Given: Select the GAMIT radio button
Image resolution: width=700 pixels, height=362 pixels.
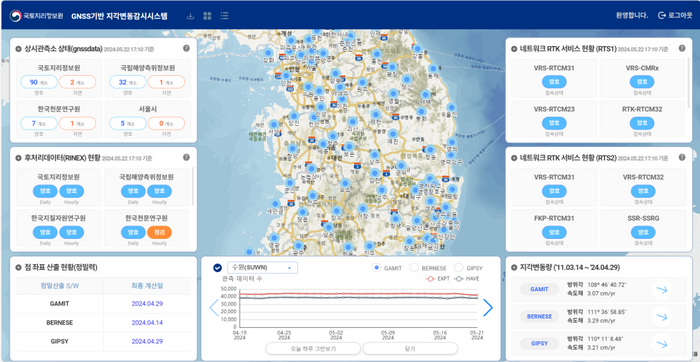Looking at the screenshot, I should point(376,268).
